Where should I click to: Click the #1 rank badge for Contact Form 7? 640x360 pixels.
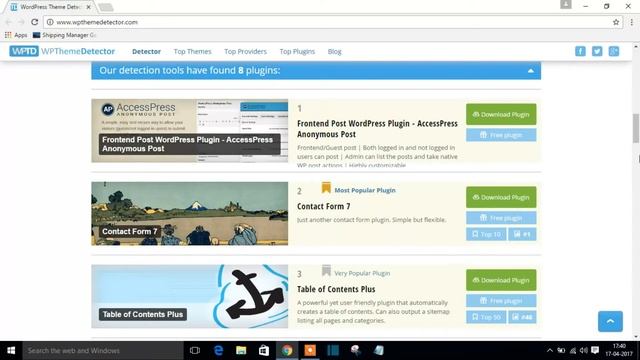click(522, 234)
